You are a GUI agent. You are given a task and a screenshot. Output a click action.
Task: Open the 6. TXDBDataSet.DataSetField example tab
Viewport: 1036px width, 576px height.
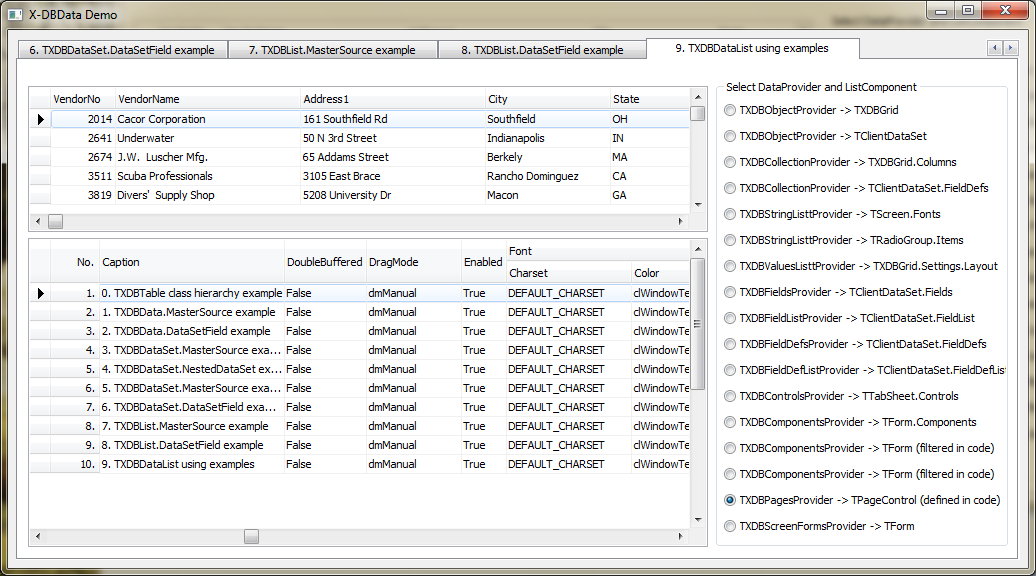tap(121, 50)
